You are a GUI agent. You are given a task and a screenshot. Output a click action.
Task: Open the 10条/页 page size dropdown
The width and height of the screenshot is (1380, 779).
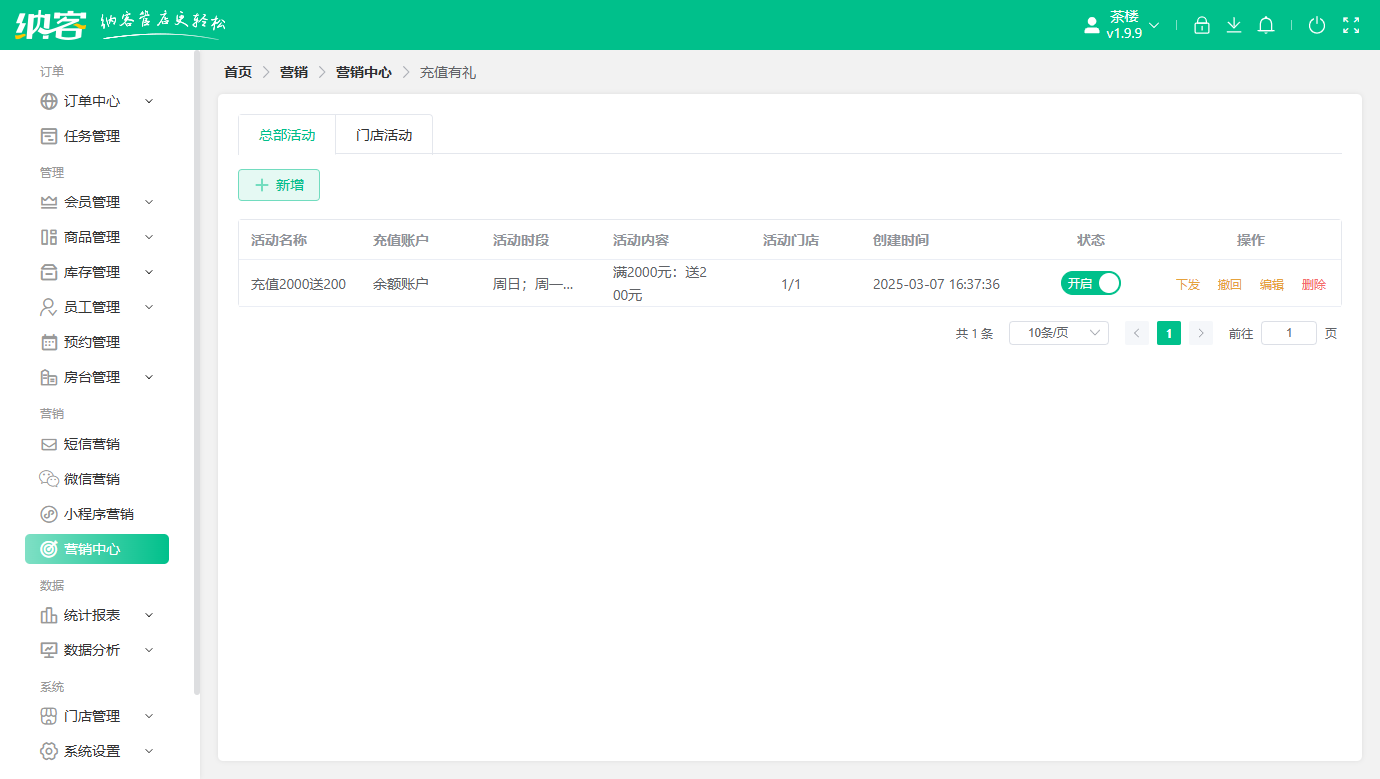point(1058,333)
